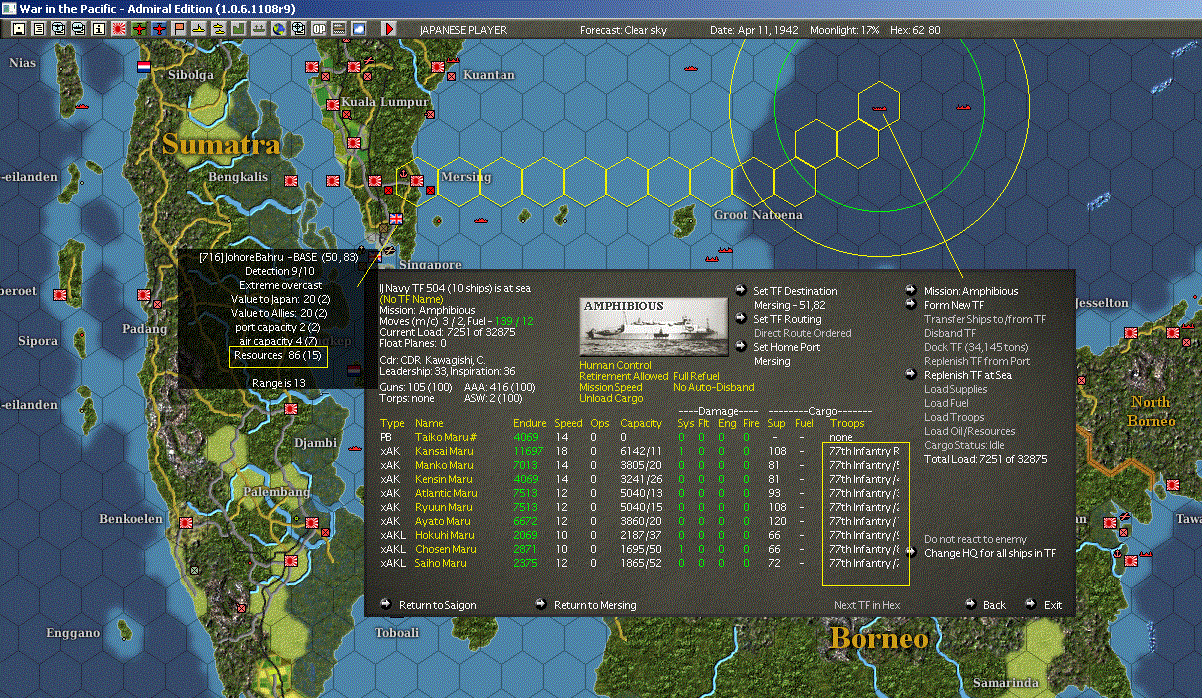Click the third toolbar icon showing stacked screens
1202x698 pixels.
[59, 30]
